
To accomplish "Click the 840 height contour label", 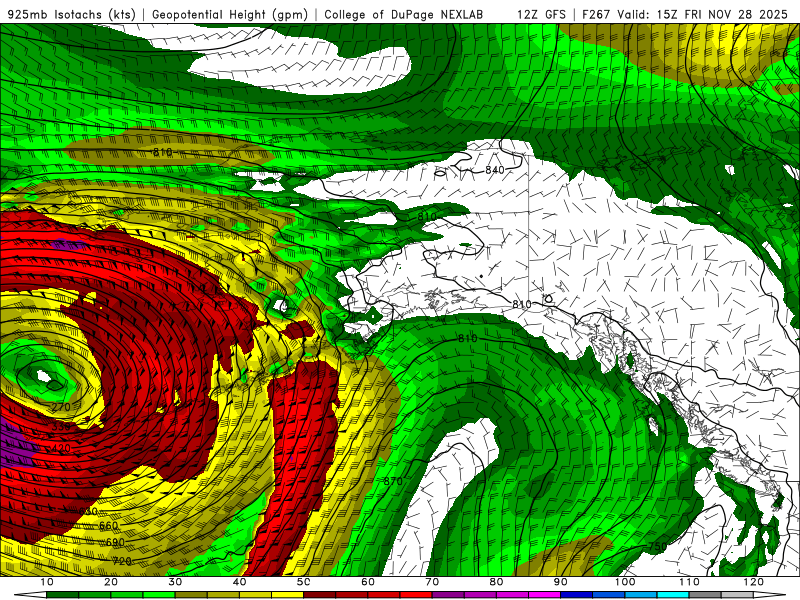I will [494, 170].
